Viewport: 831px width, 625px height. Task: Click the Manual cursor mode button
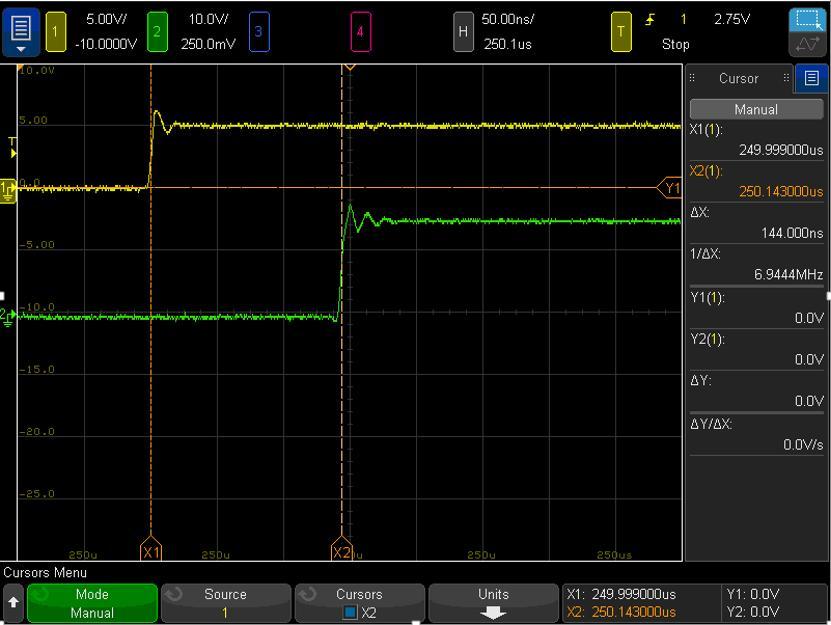756,109
